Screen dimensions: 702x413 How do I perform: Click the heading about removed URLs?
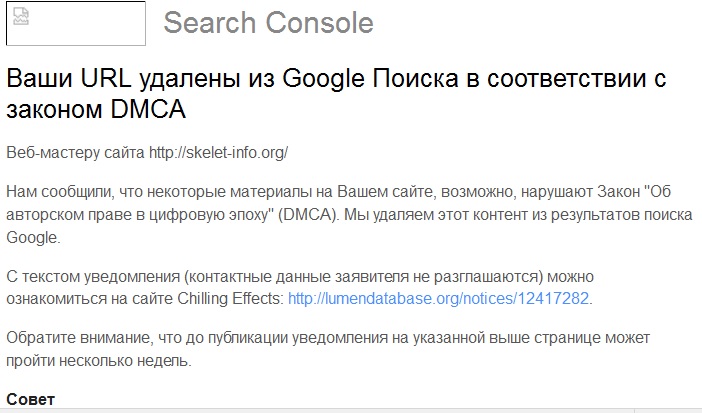pyautogui.click(x=335, y=93)
